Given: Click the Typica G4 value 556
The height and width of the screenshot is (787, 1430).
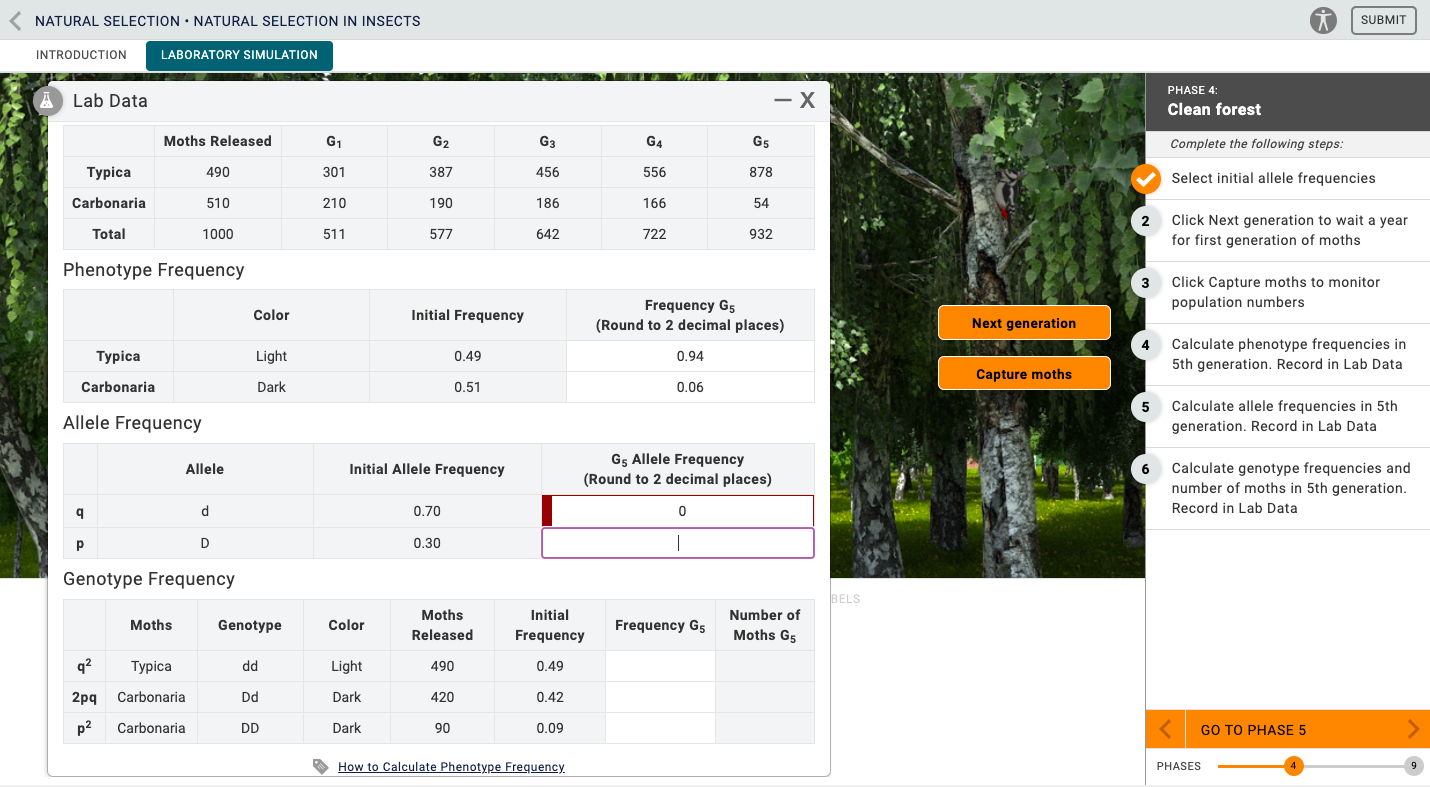Looking at the screenshot, I should coord(655,172).
